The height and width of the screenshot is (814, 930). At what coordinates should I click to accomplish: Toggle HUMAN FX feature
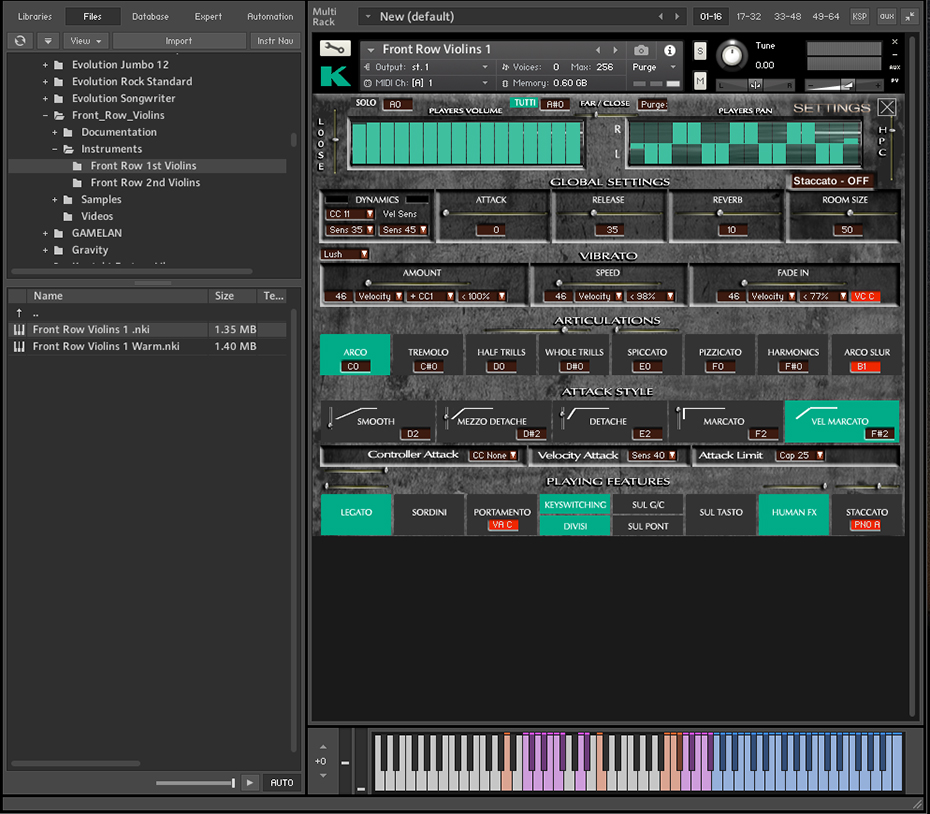click(794, 514)
